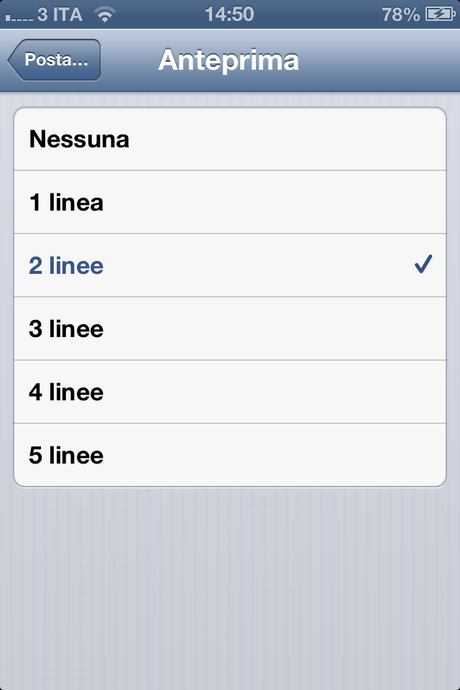
Task: Tap the back arrow tip of Posta button
Action: click(12, 60)
